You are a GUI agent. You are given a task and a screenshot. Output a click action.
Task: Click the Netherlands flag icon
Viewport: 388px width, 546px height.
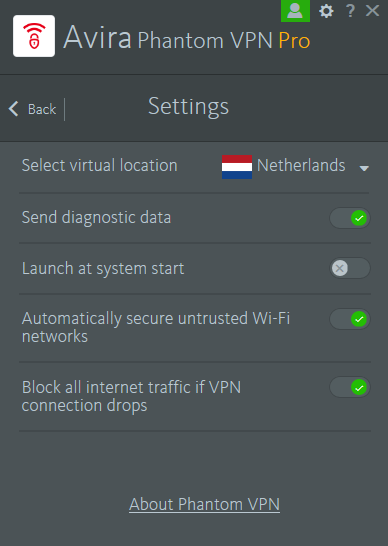click(237, 167)
